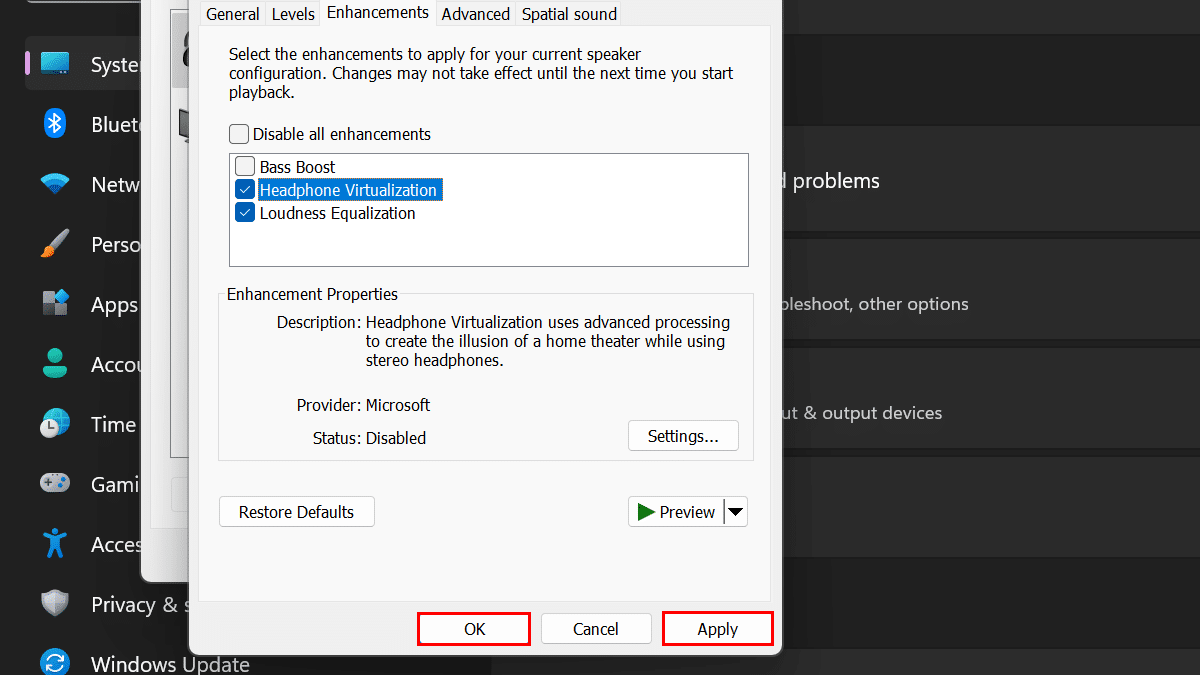Screen dimensions: 1200x675
Task: Click the Time & language globe icon
Action: [55, 424]
